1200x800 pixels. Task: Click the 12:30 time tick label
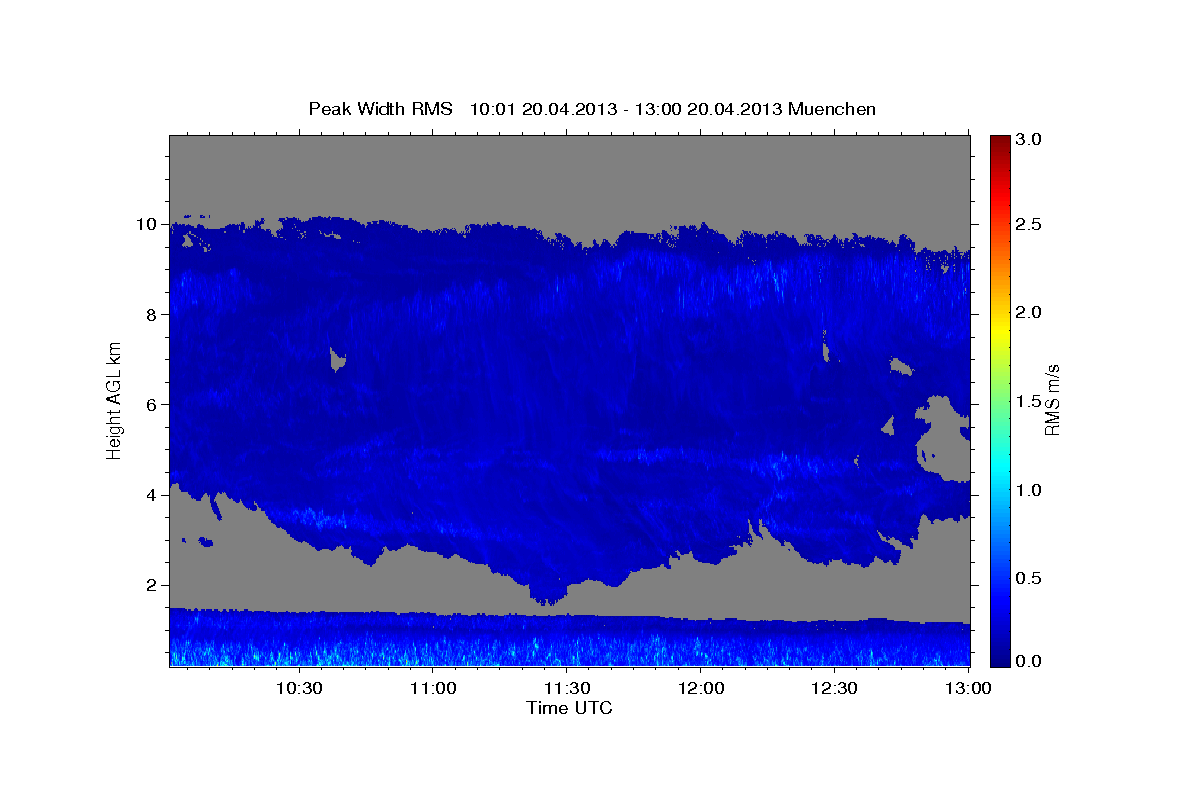835,688
